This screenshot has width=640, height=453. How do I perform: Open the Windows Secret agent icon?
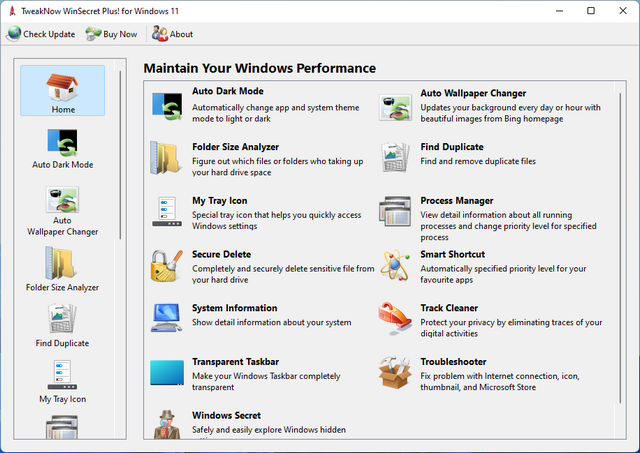coord(166,424)
